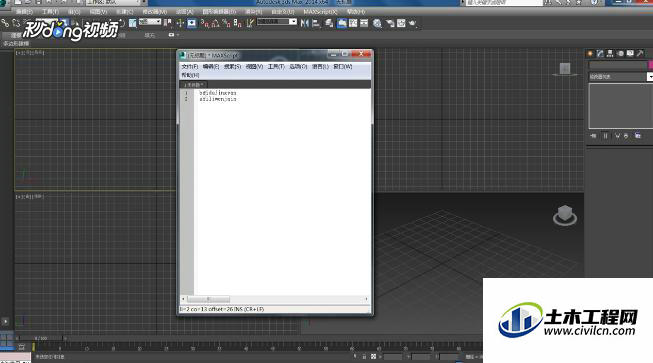
Task: Open the MAXScript menu in main menu bar
Action: click(x=320, y=12)
